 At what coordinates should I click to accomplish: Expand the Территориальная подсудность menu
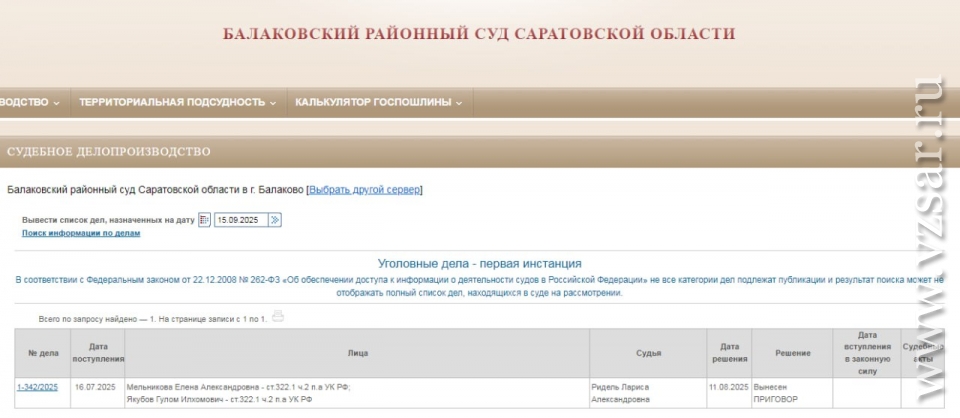point(178,102)
